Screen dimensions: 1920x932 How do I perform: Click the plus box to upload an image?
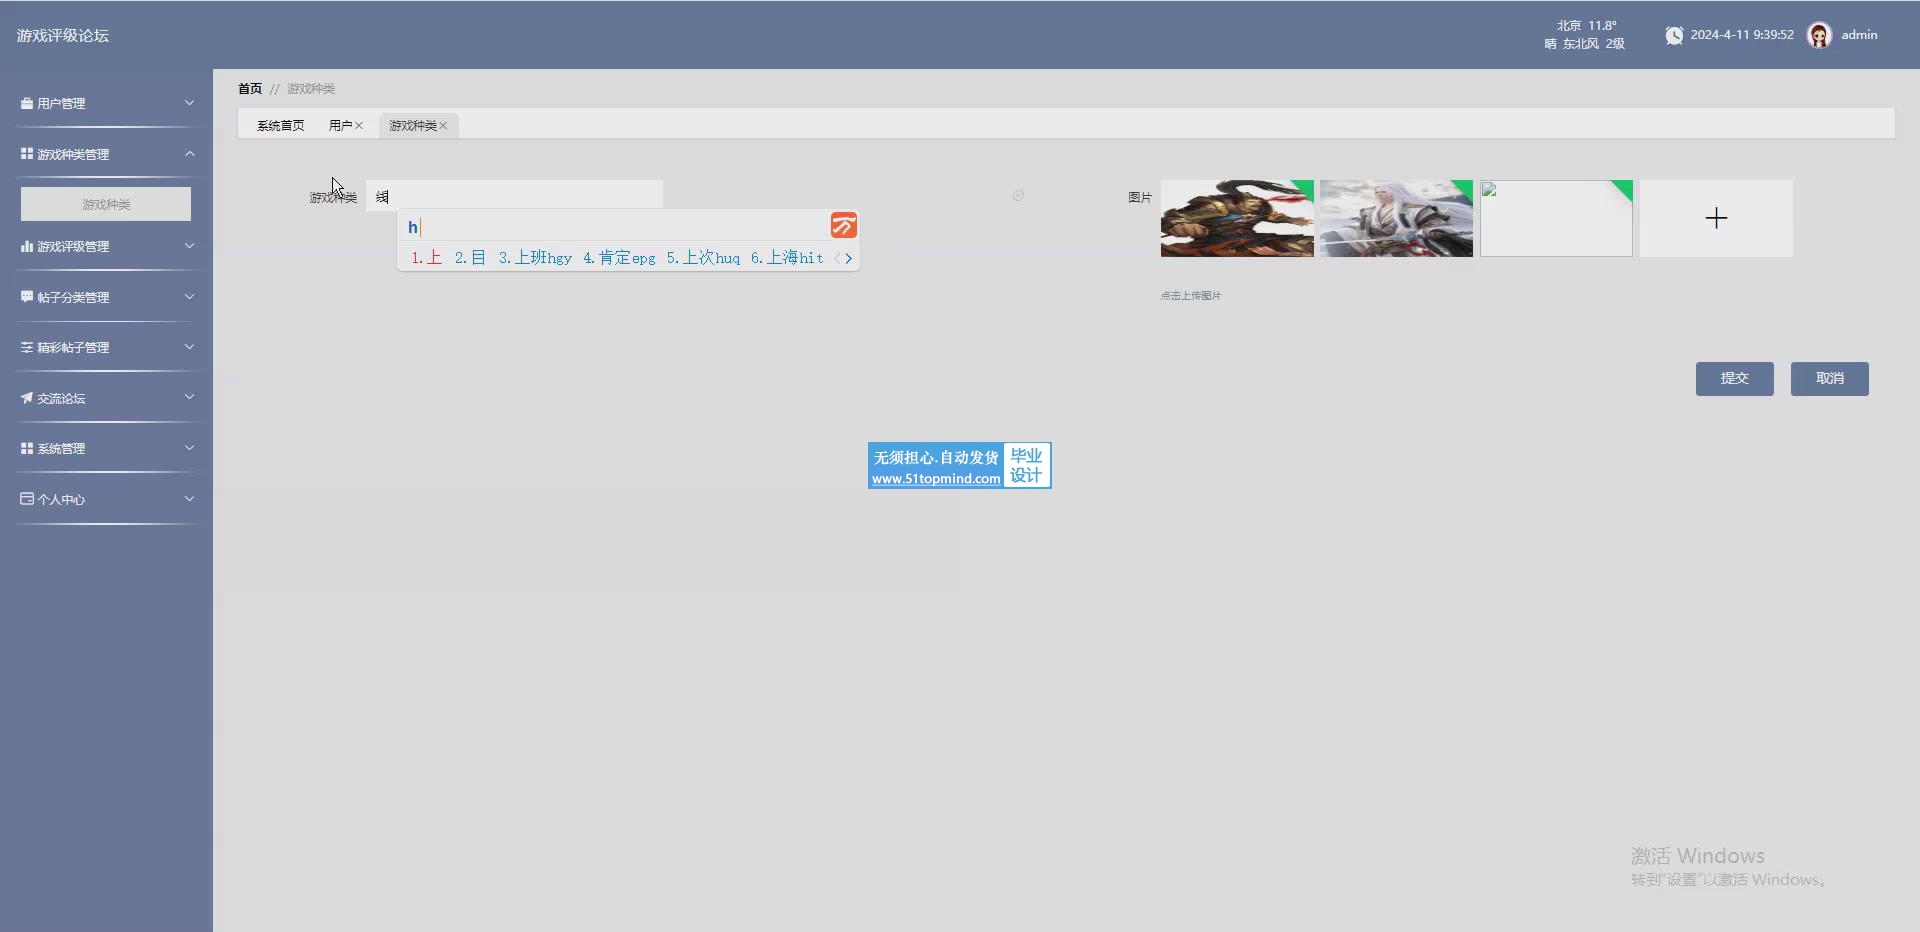1716,218
